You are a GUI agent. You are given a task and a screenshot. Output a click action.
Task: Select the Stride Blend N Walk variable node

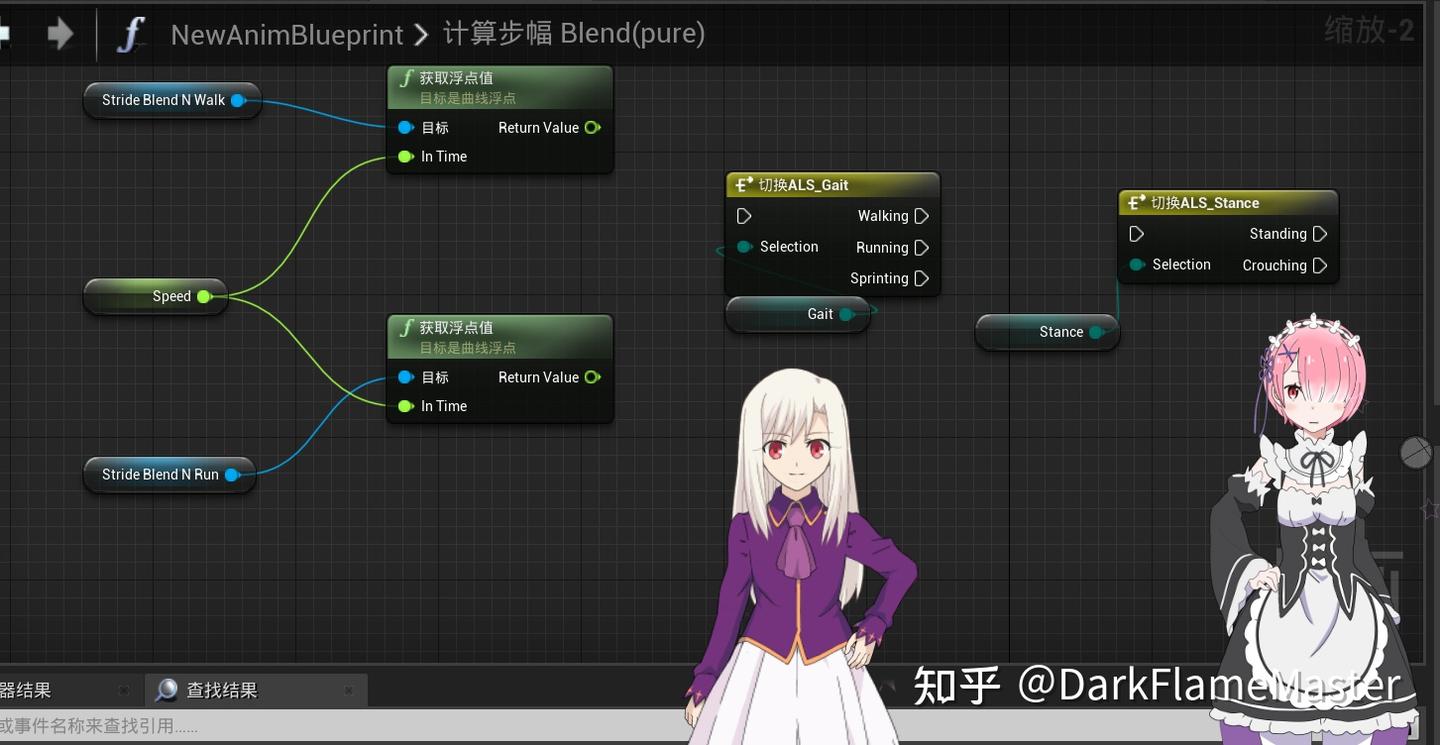[172, 100]
